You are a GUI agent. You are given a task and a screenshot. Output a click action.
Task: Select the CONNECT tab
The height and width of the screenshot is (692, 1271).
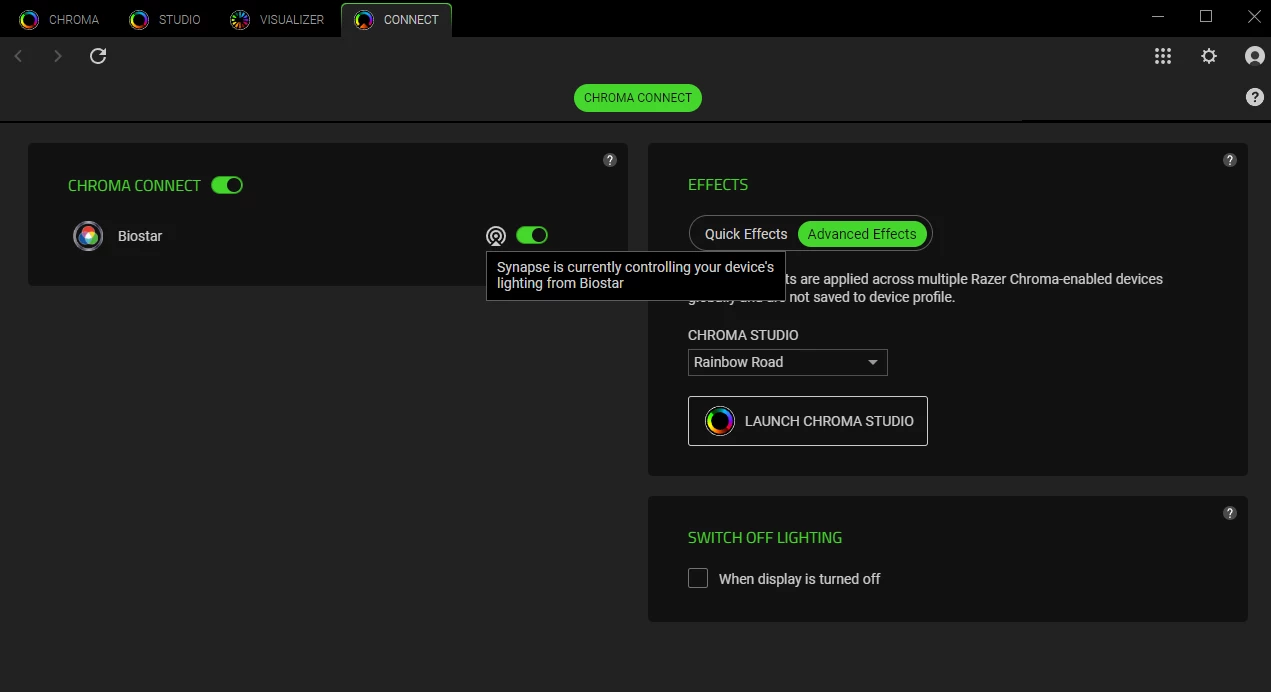pyautogui.click(x=397, y=19)
